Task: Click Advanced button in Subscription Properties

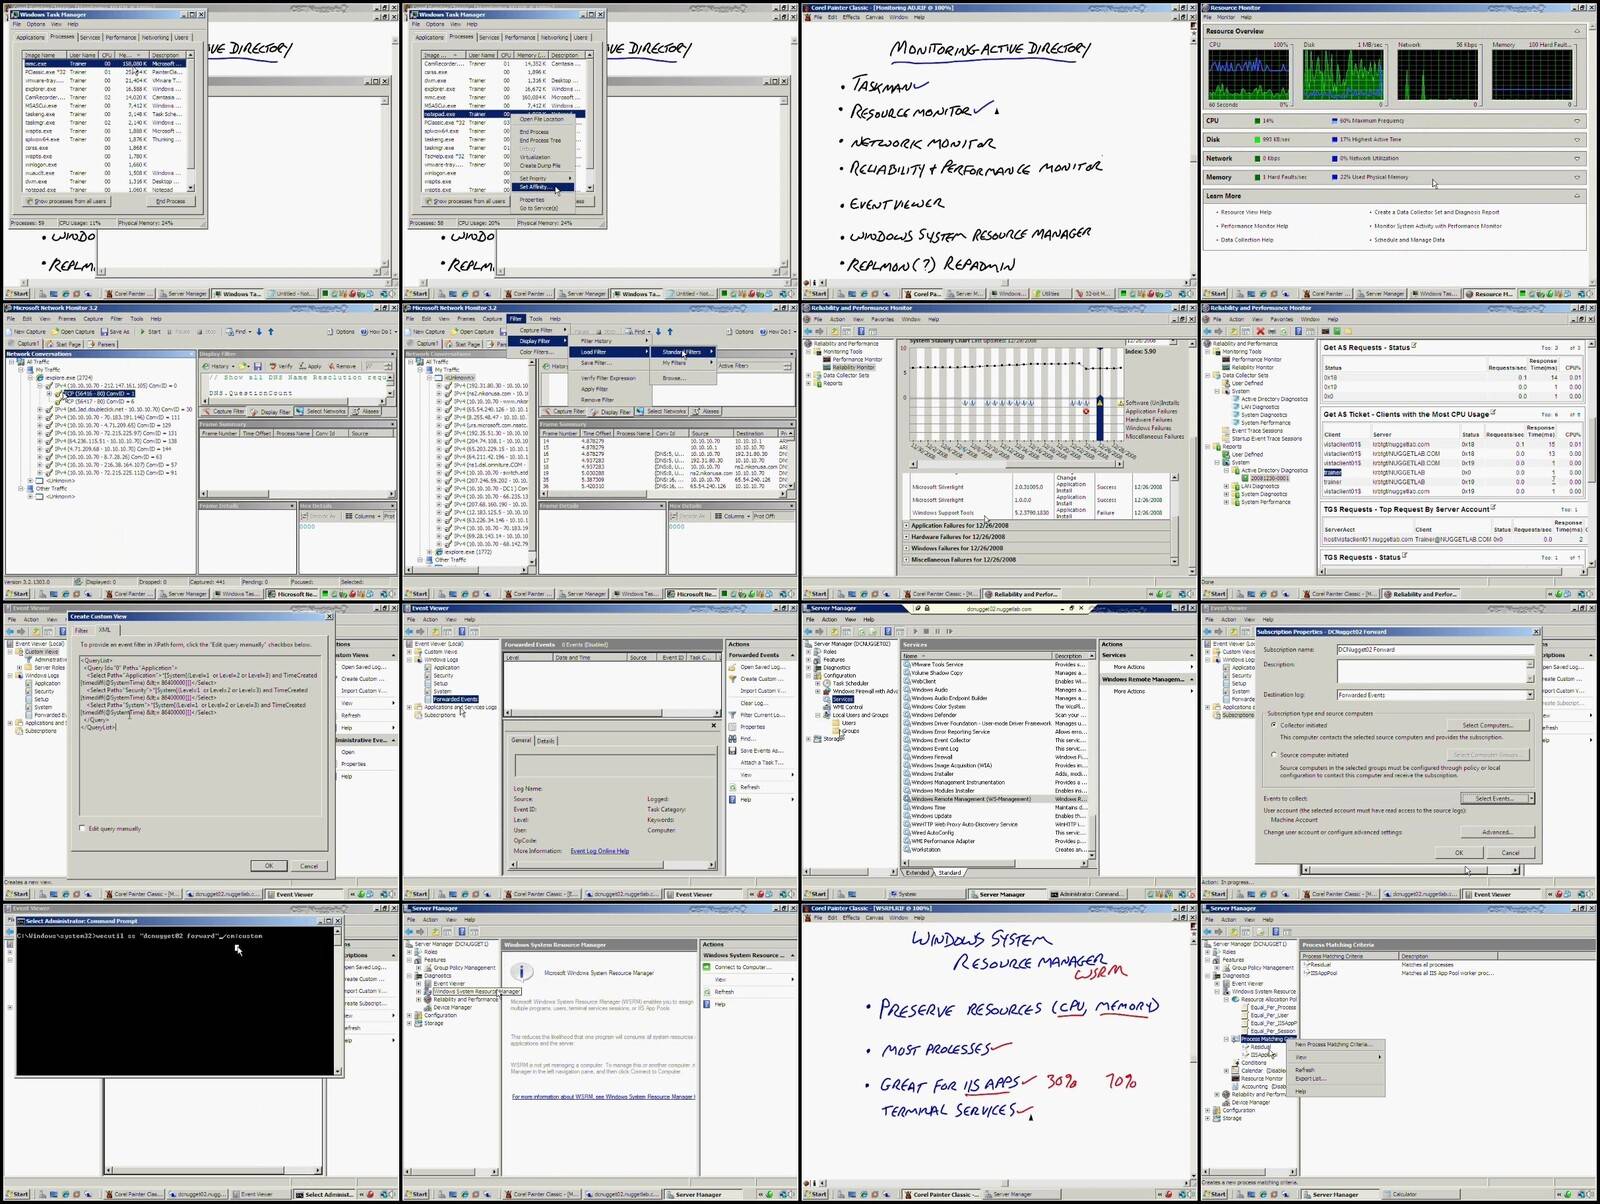Action: 1497,832
